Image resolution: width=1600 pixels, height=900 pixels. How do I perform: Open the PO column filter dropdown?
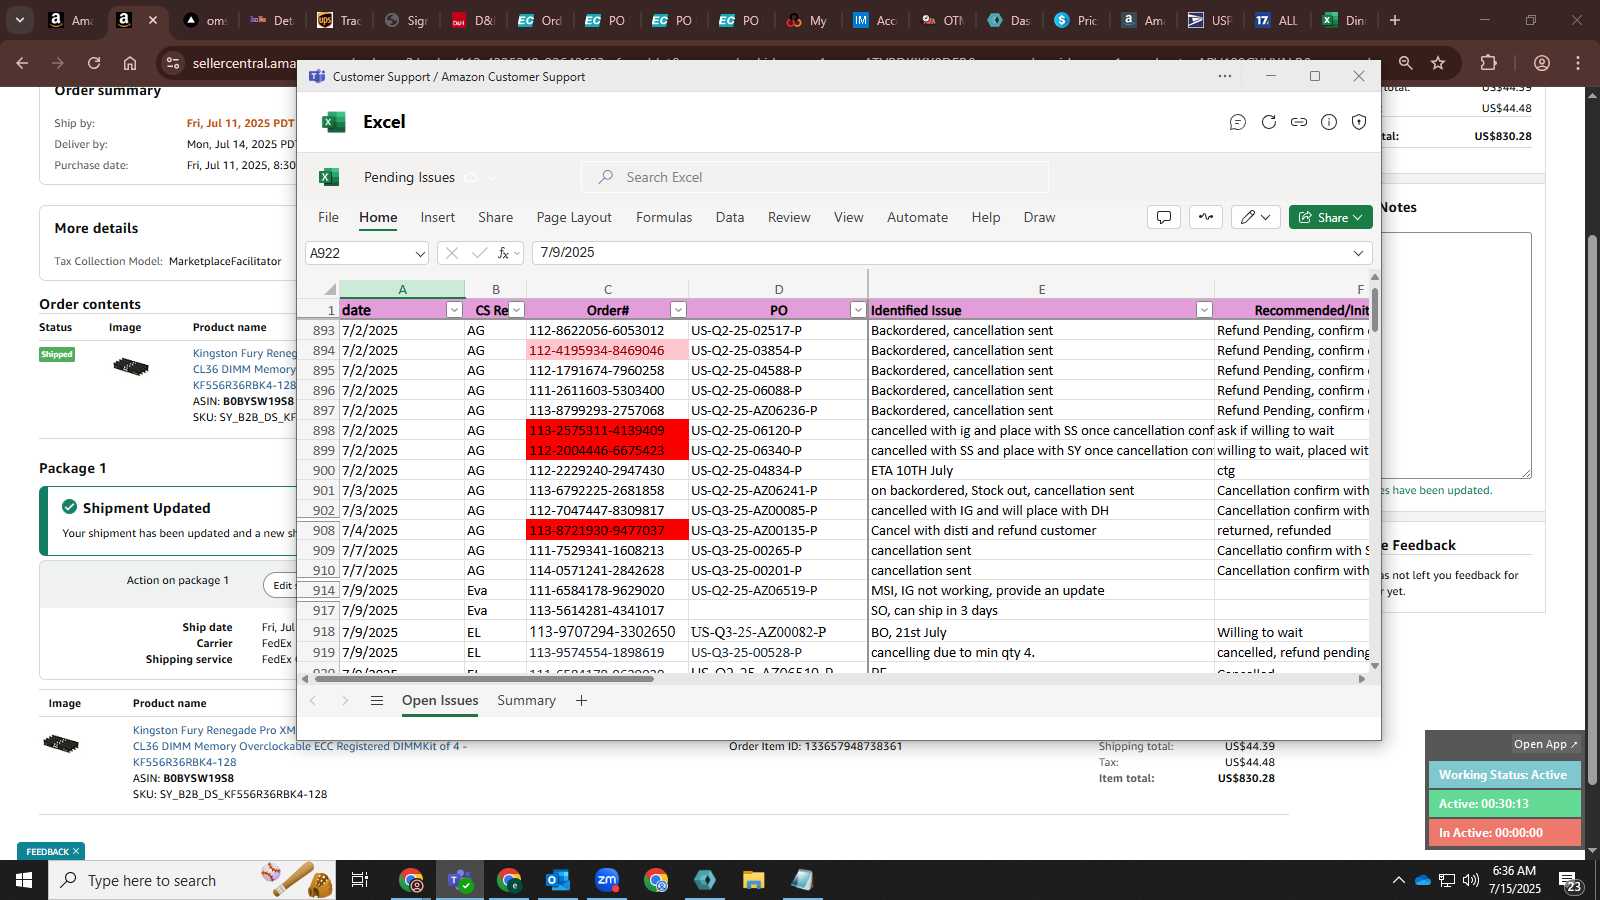857,310
